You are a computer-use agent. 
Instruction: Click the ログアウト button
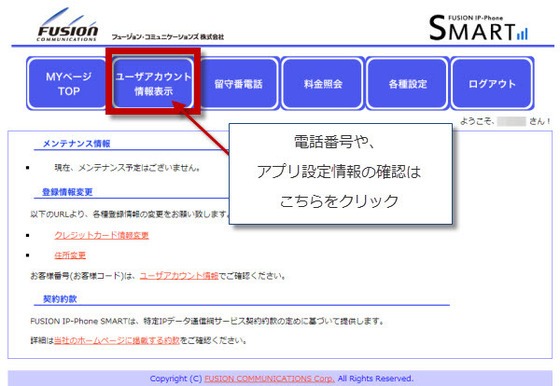coord(492,84)
